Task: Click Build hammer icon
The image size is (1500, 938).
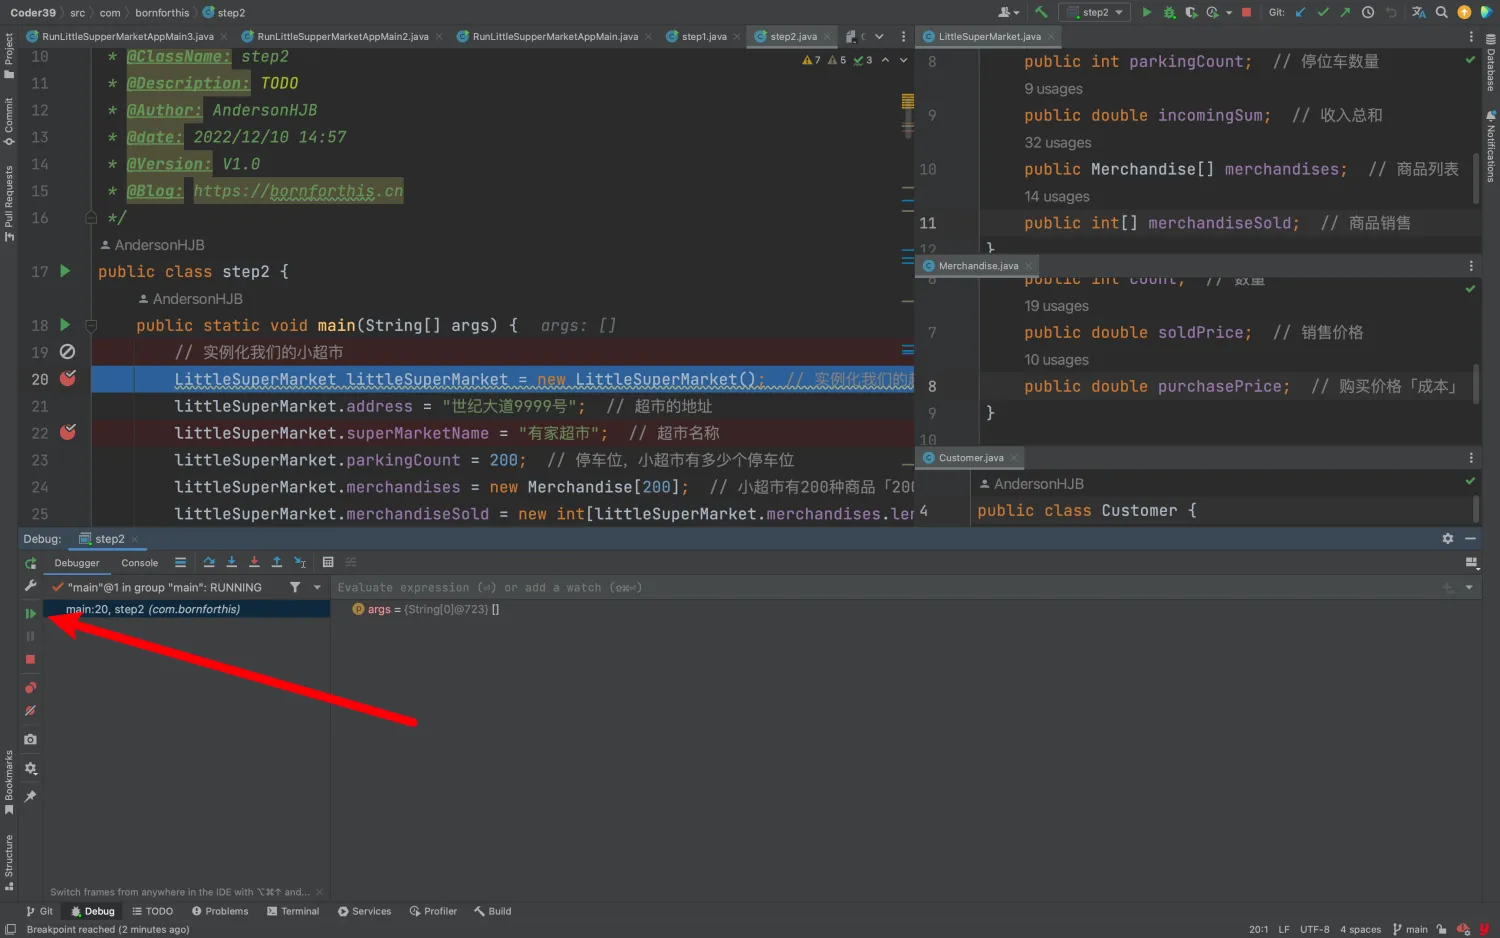Action: tap(1041, 12)
